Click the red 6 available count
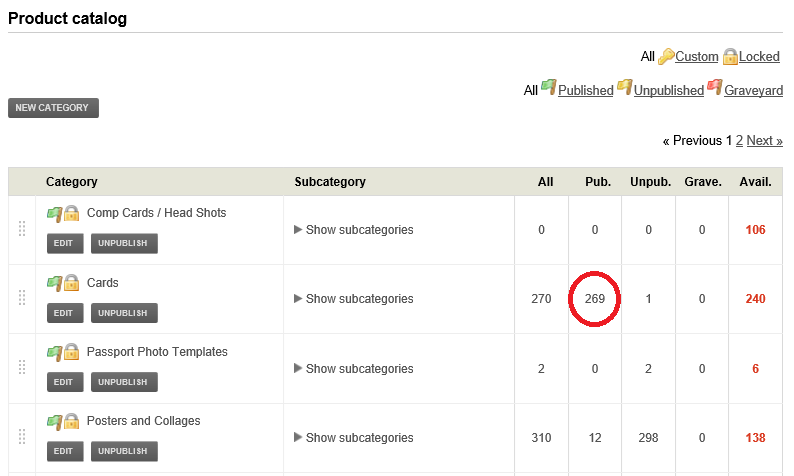 tap(756, 369)
